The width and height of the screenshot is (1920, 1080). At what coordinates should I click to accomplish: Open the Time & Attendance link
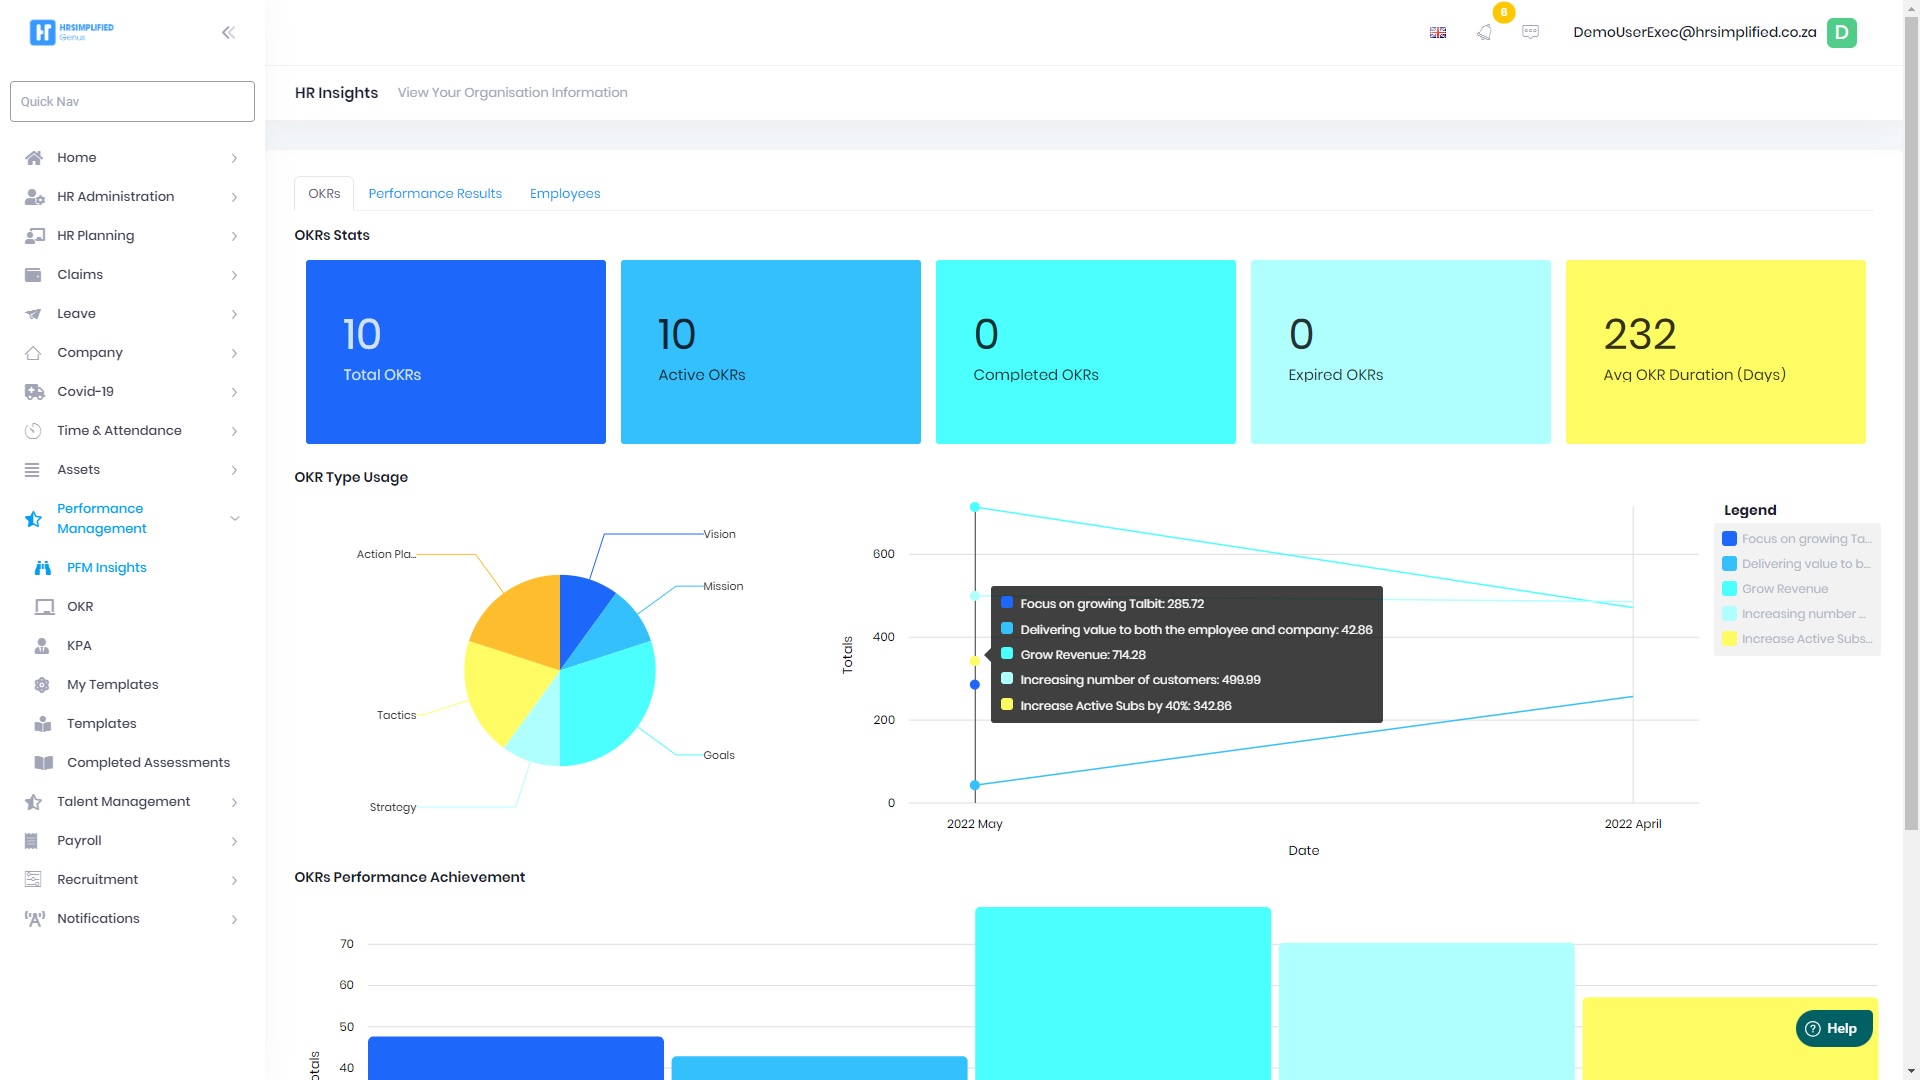click(x=119, y=430)
